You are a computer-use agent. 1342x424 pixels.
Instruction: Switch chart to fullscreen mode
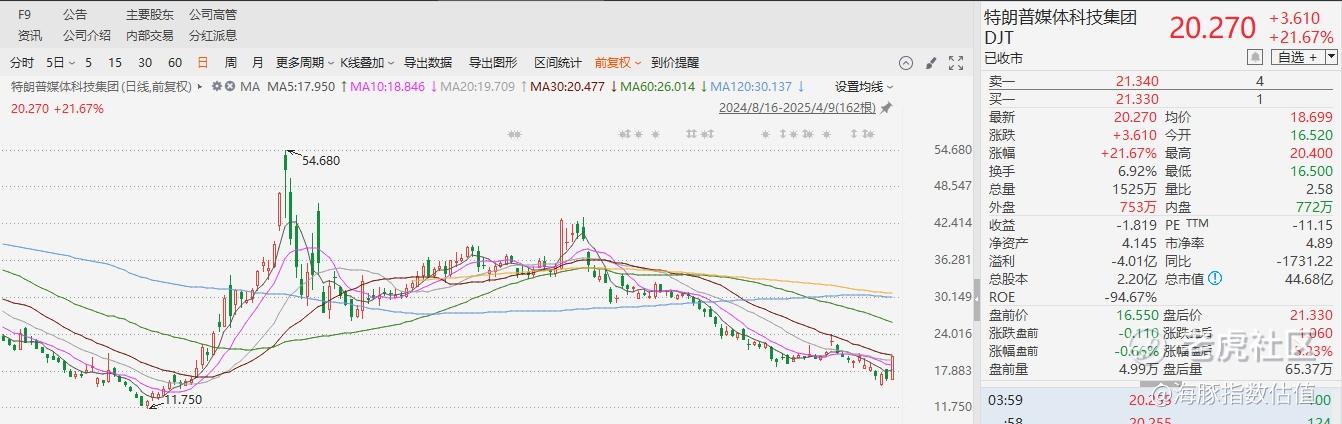pyautogui.click(x=954, y=63)
